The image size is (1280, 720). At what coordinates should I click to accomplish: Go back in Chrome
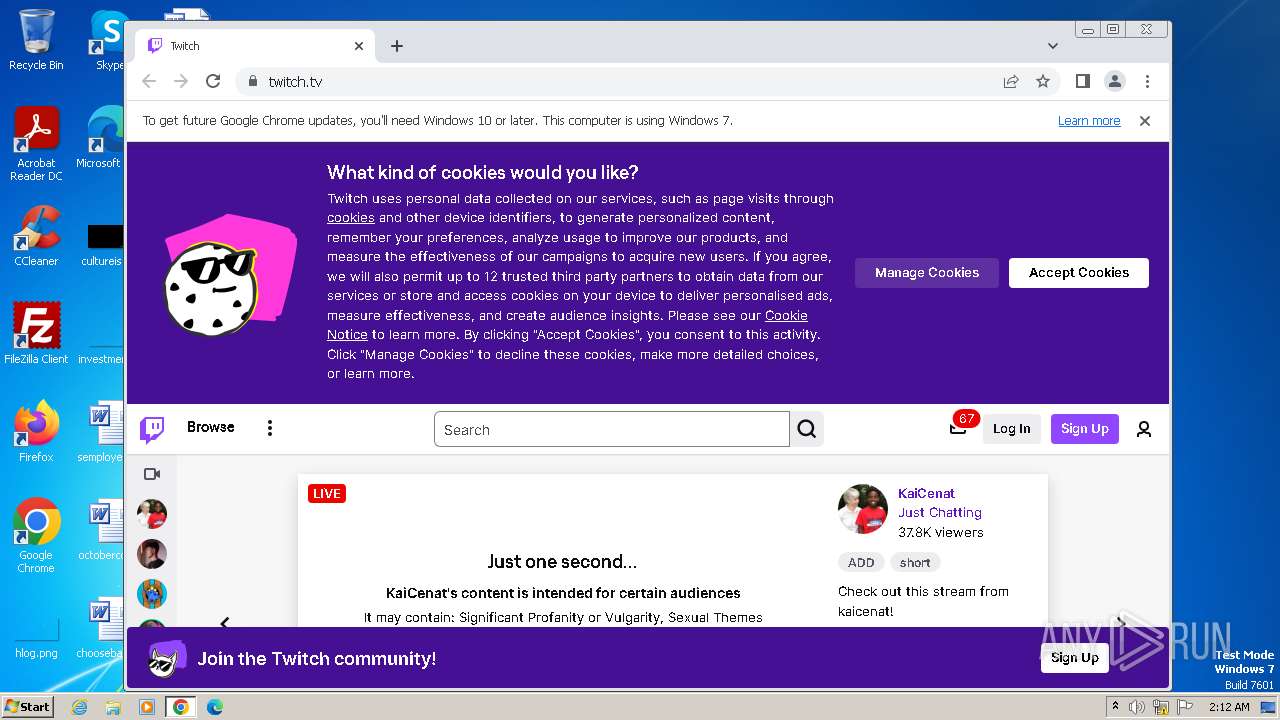(x=149, y=81)
